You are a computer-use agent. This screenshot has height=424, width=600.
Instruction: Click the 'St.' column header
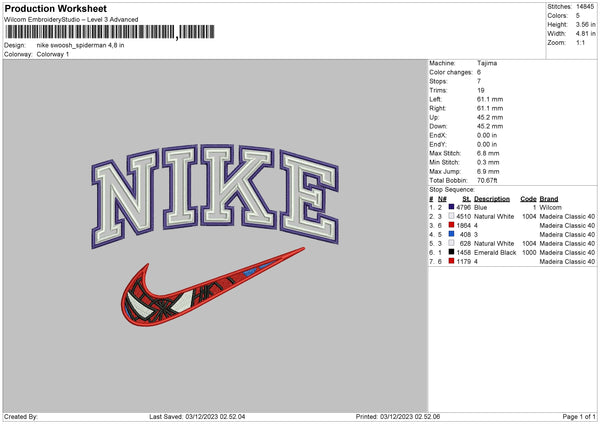tap(466, 199)
